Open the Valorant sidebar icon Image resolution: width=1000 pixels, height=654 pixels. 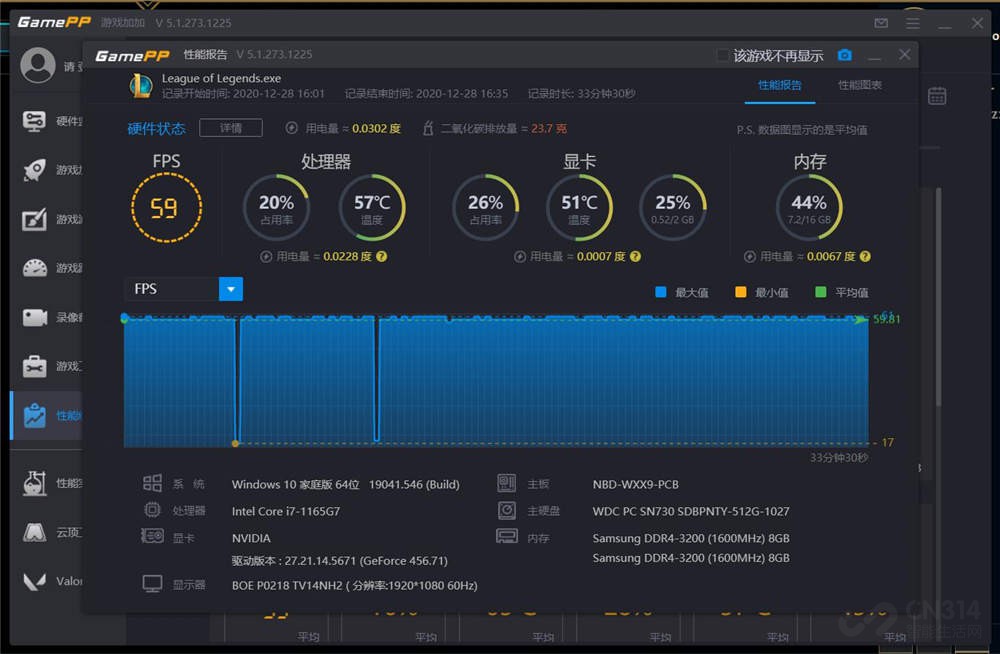click(34, 581)
